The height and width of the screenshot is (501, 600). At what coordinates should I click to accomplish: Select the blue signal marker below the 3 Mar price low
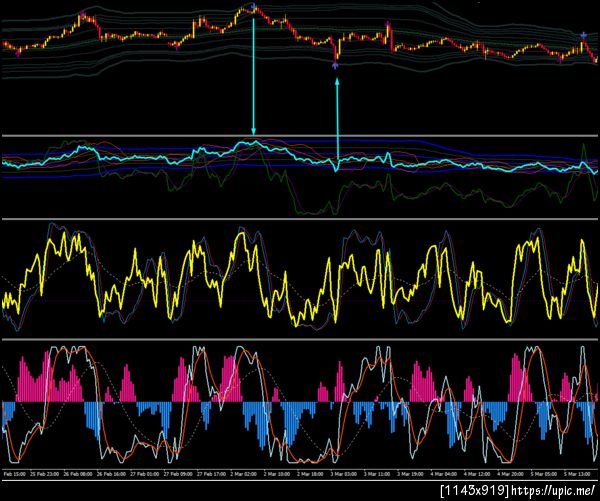click(335, 66)
